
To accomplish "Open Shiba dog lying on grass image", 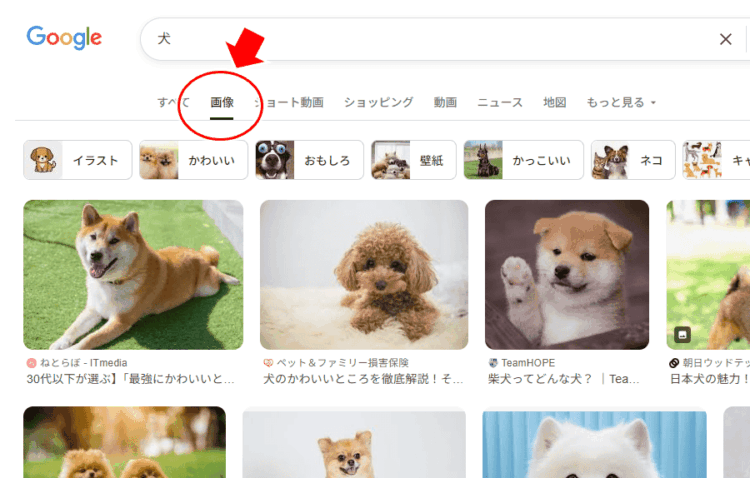I will [133, 275].
